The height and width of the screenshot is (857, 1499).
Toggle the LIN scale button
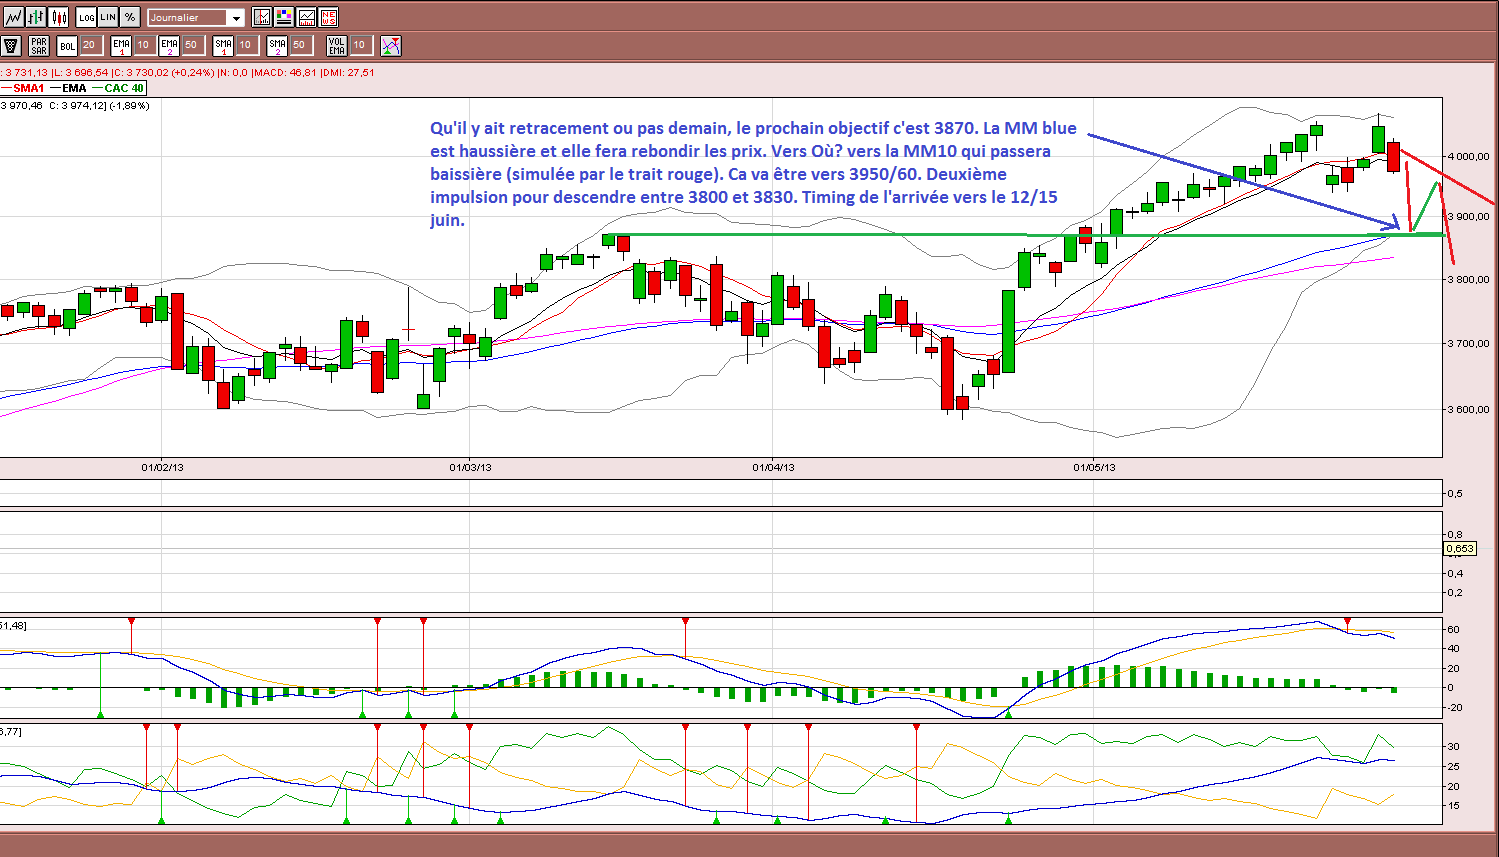[x=108, y=17]
